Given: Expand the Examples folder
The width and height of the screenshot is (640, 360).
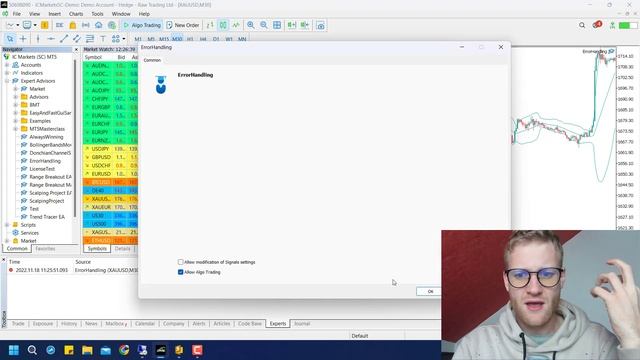Looking at the screenshot, I should [16, 121].
